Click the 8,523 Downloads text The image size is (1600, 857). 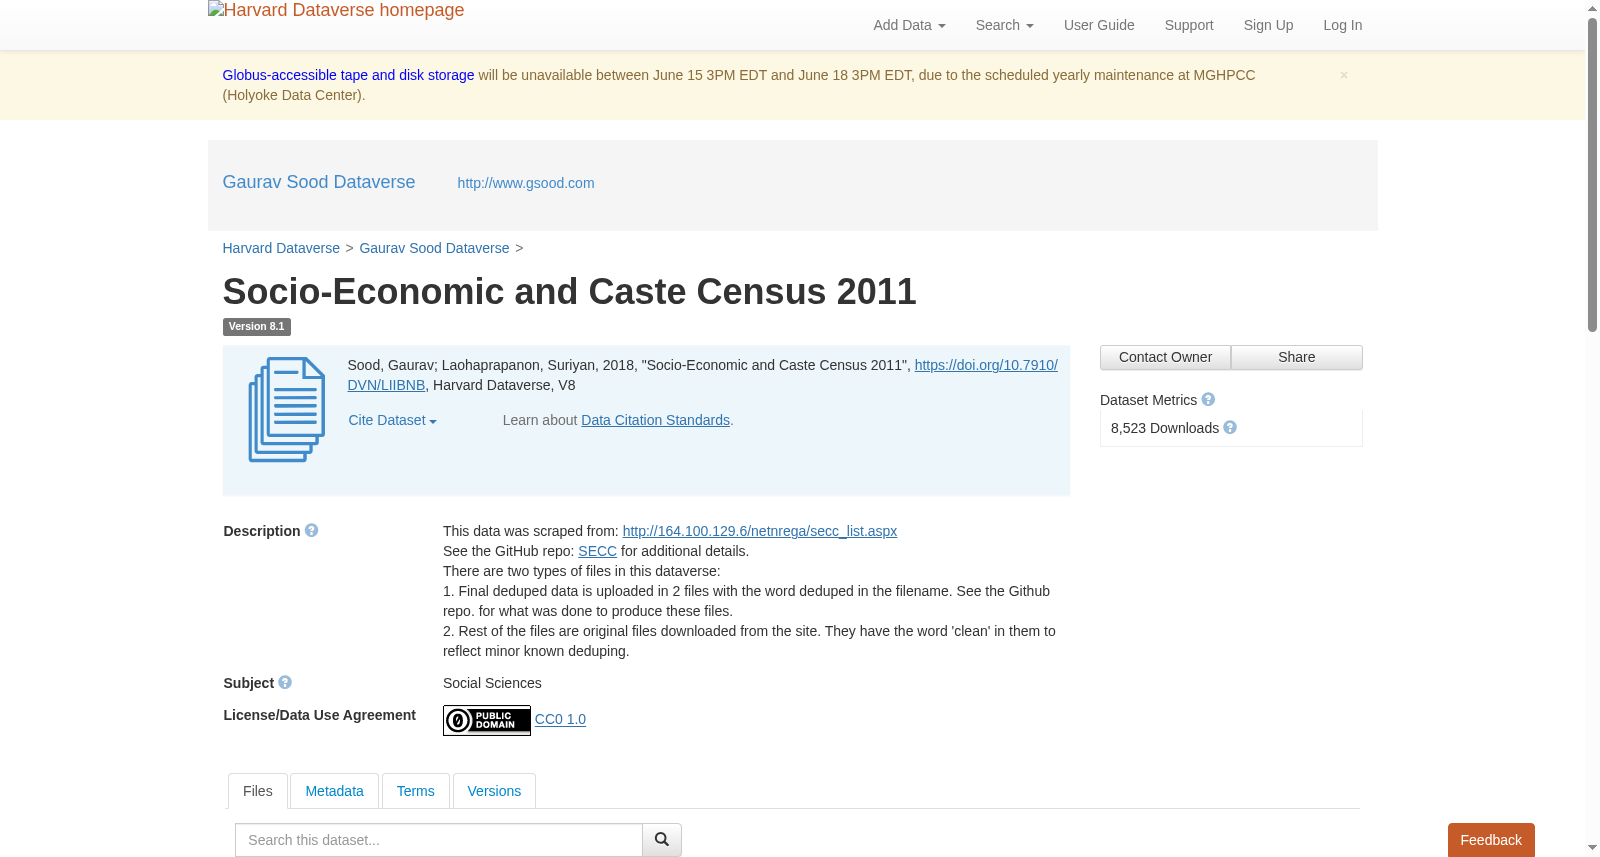click(x=1165, y=428)
